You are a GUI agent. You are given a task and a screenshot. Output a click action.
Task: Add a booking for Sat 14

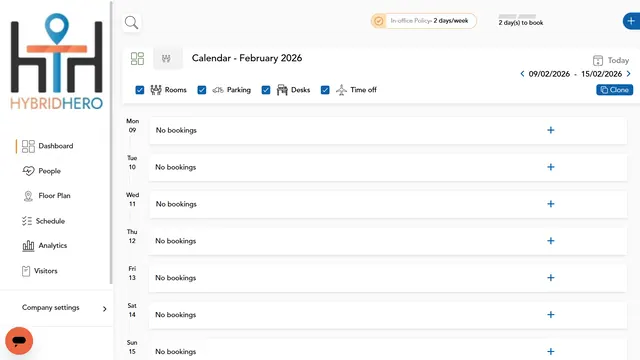[551, 315]
